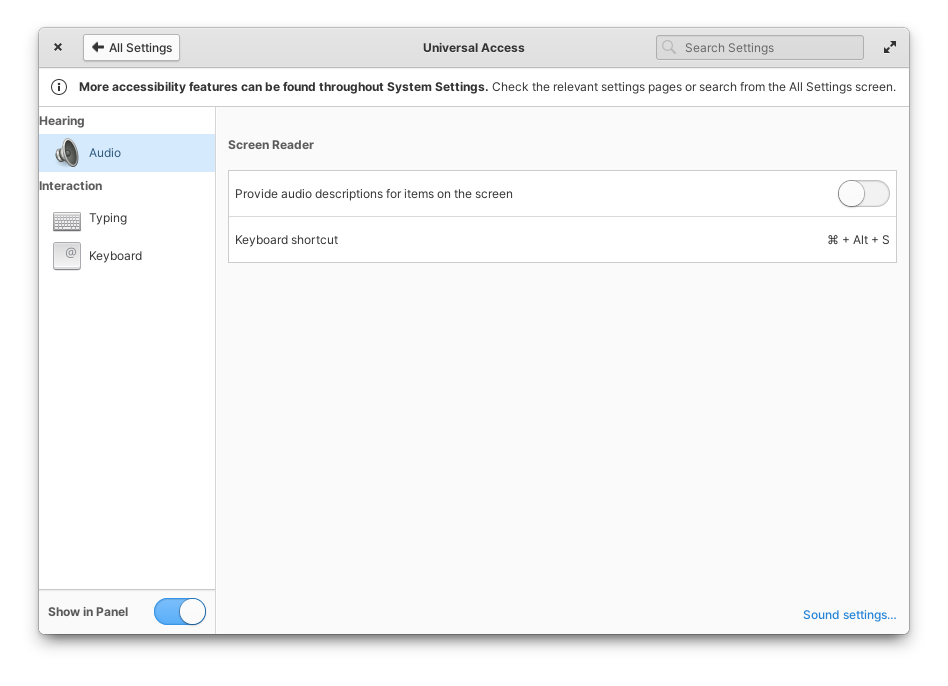Click the back arrow on All Settings
948x686 pixels.
click(x=96, y=47)
